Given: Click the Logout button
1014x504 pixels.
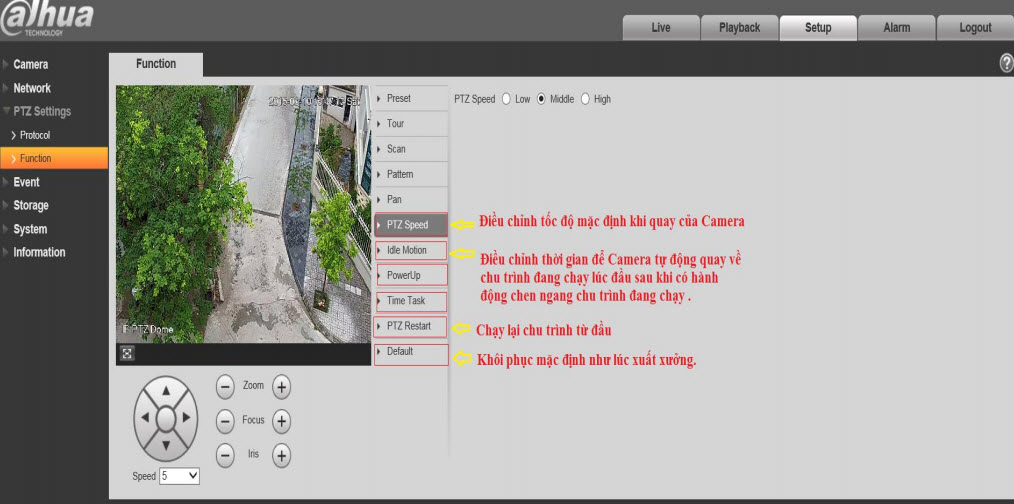Looking at the screenshot, I should (975, 28).
